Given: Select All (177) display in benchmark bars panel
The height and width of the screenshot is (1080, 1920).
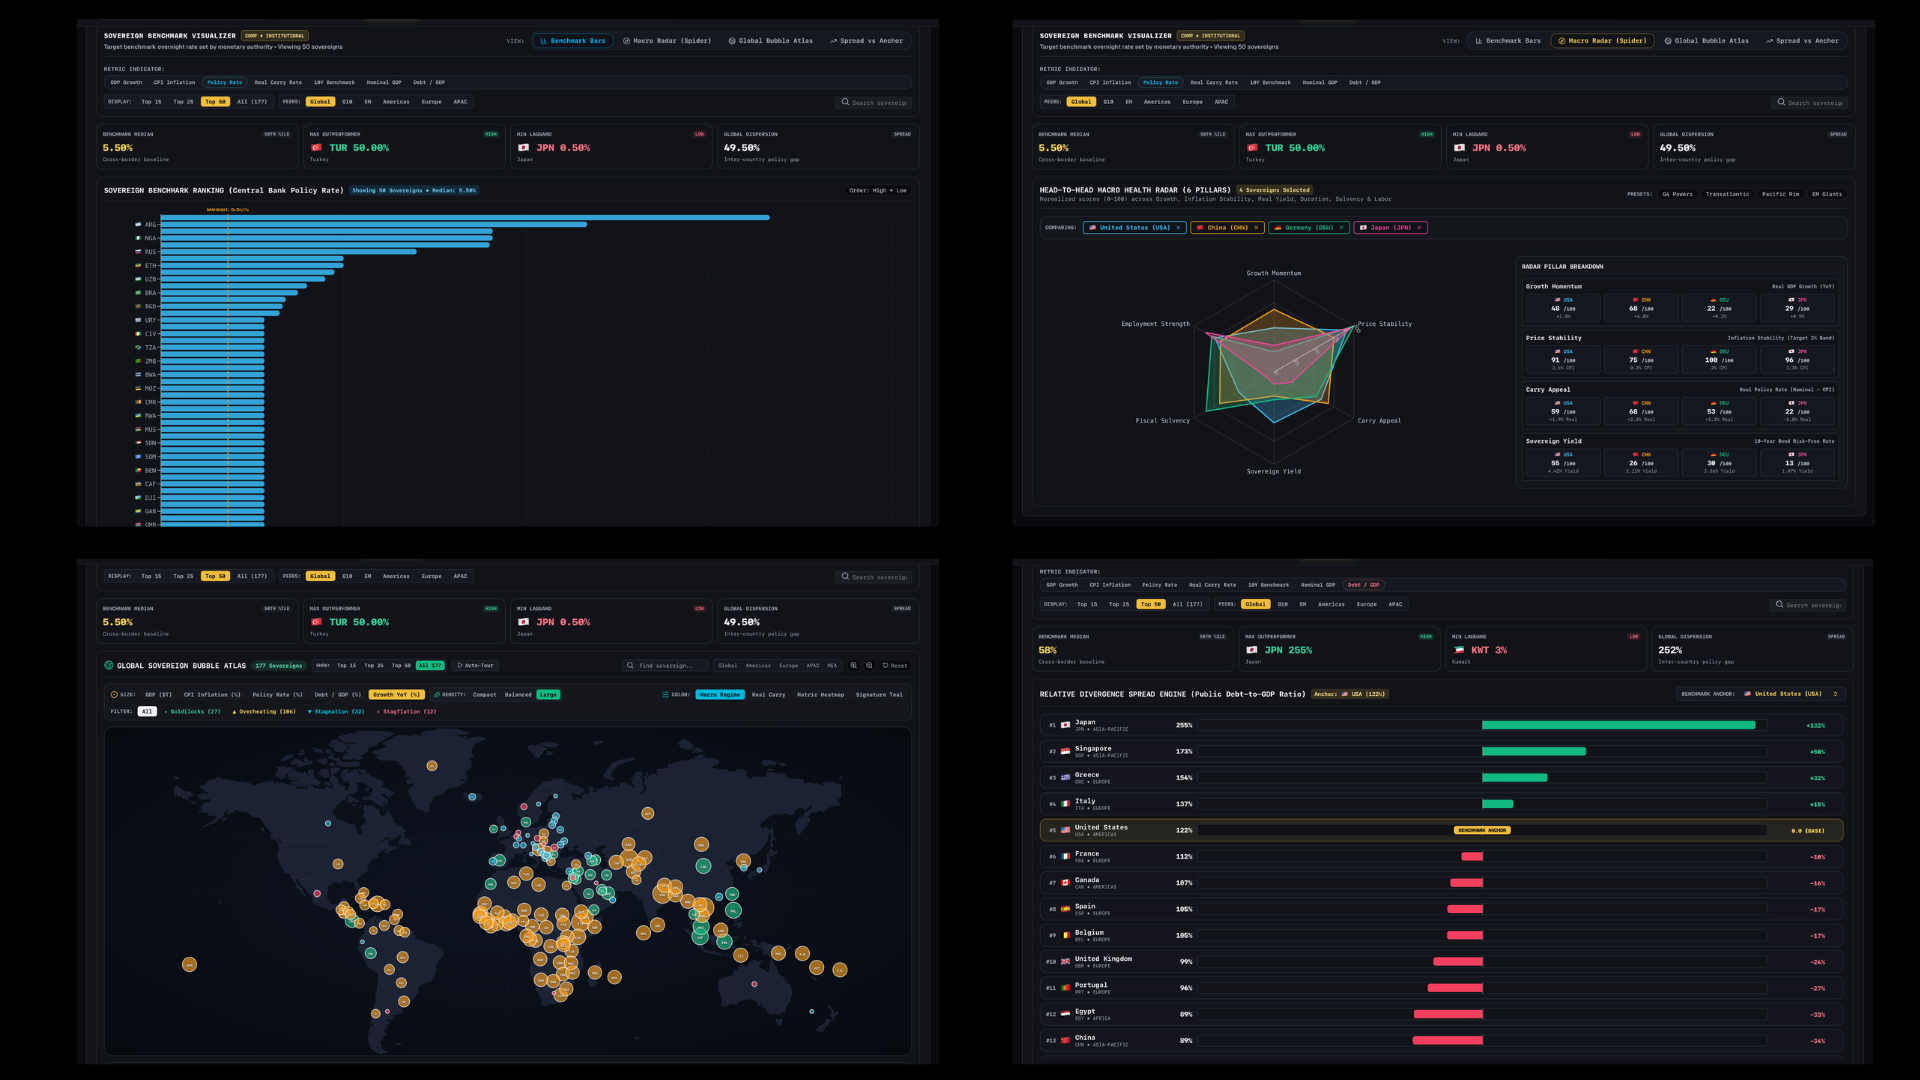Looking at the screenshot, I should click(x=252, y=102).
